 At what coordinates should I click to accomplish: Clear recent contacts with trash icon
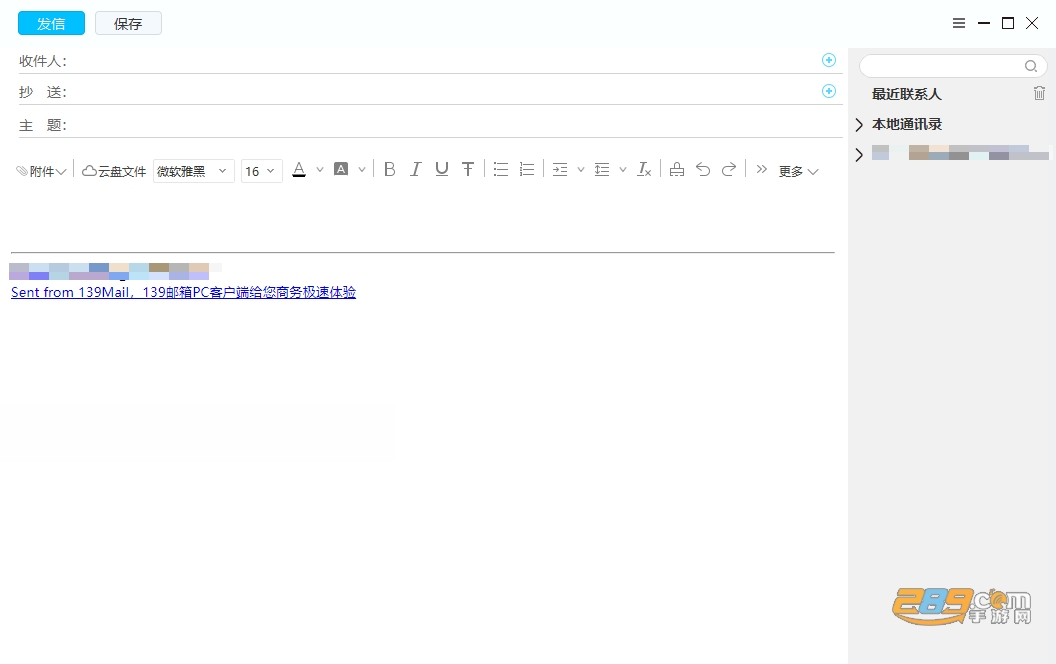[1039, 93]
